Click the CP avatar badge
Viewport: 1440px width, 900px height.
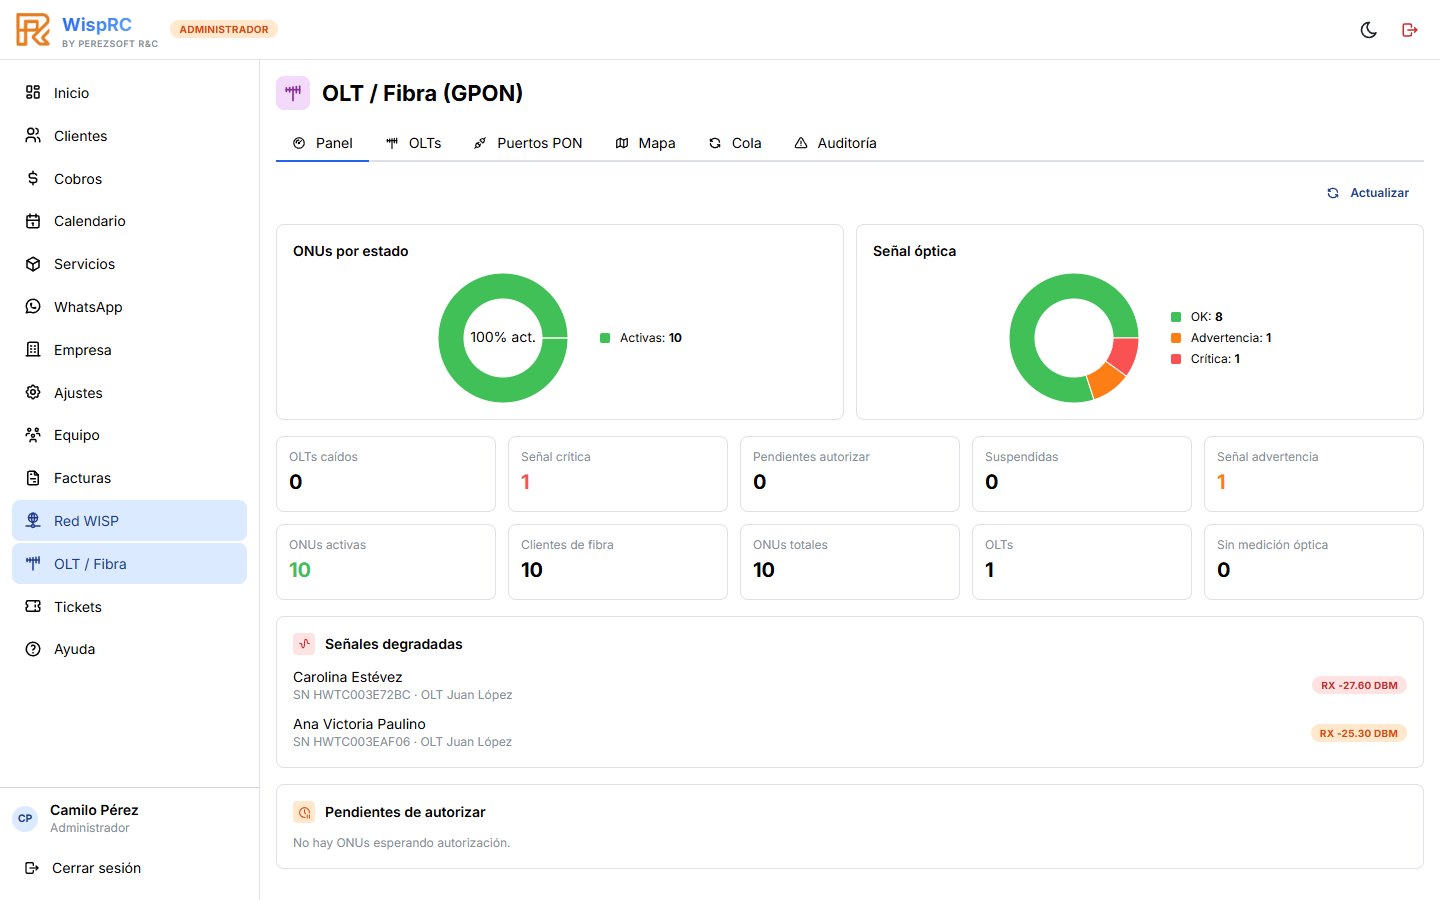pyautogui.click(x=25, y=818)
